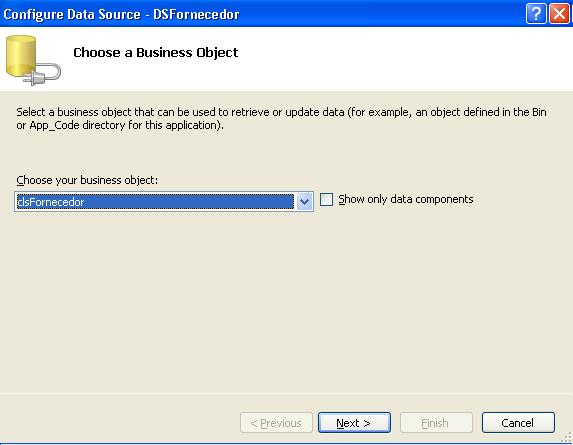Click the disabled Finish button
The height and width of the screenshot is (445, 573).
[x=436, y=423]
